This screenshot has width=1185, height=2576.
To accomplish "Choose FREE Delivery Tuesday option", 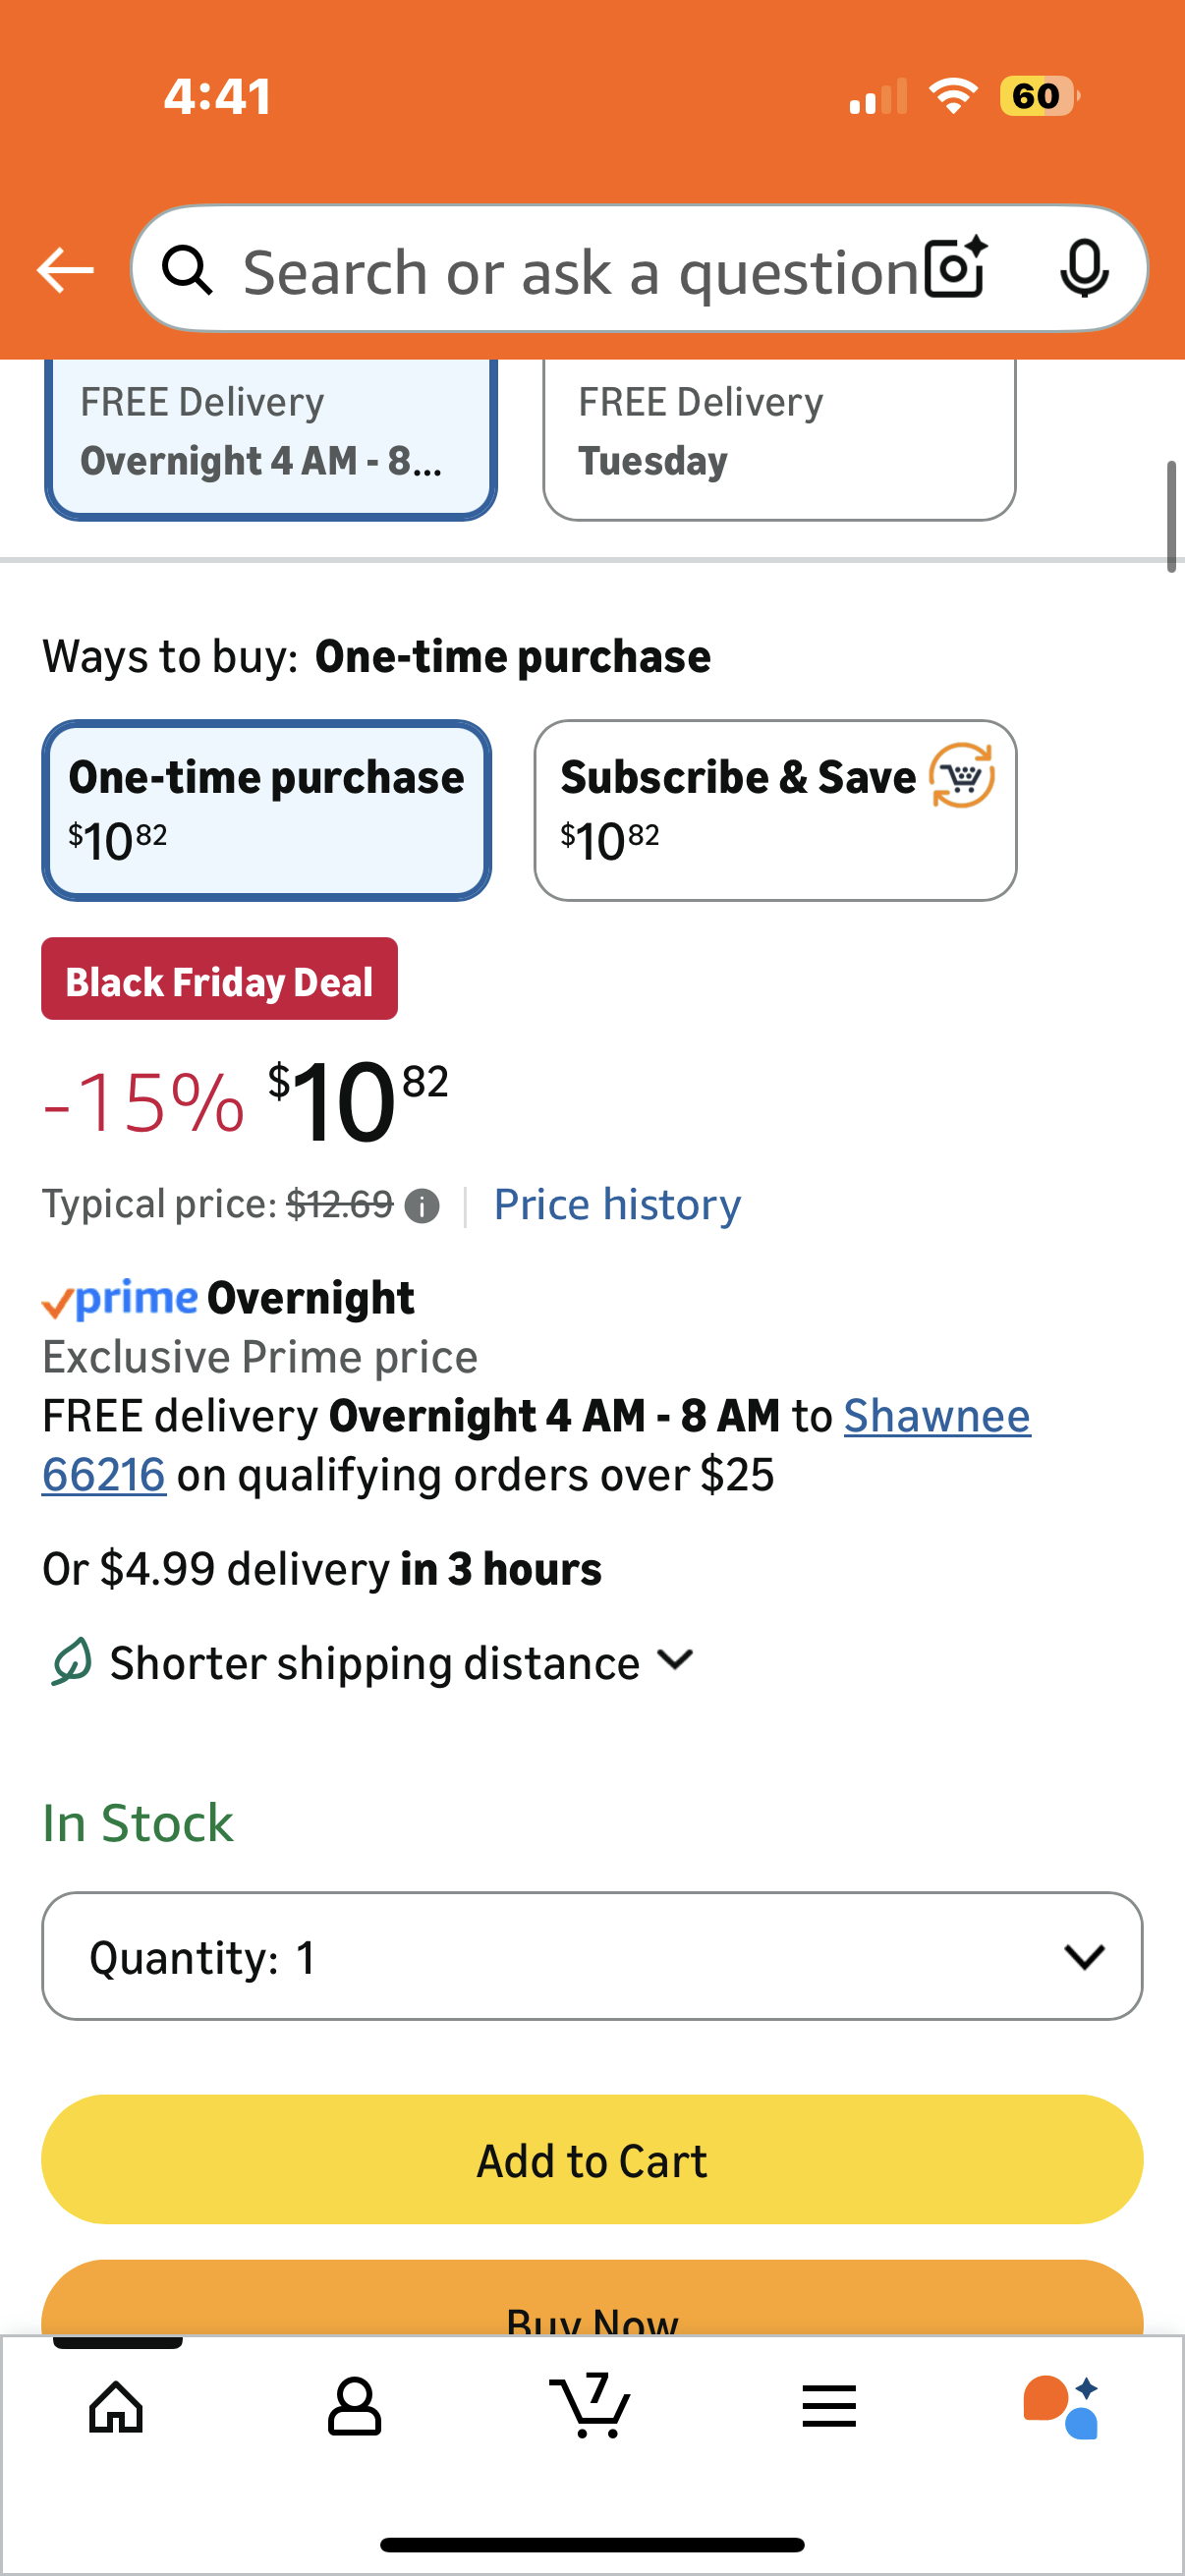I will (x=778, y=435).
